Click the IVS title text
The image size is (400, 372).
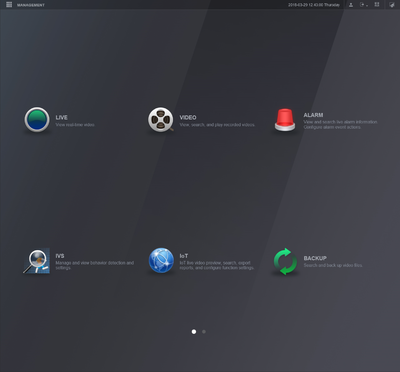[x=60, y=256]
